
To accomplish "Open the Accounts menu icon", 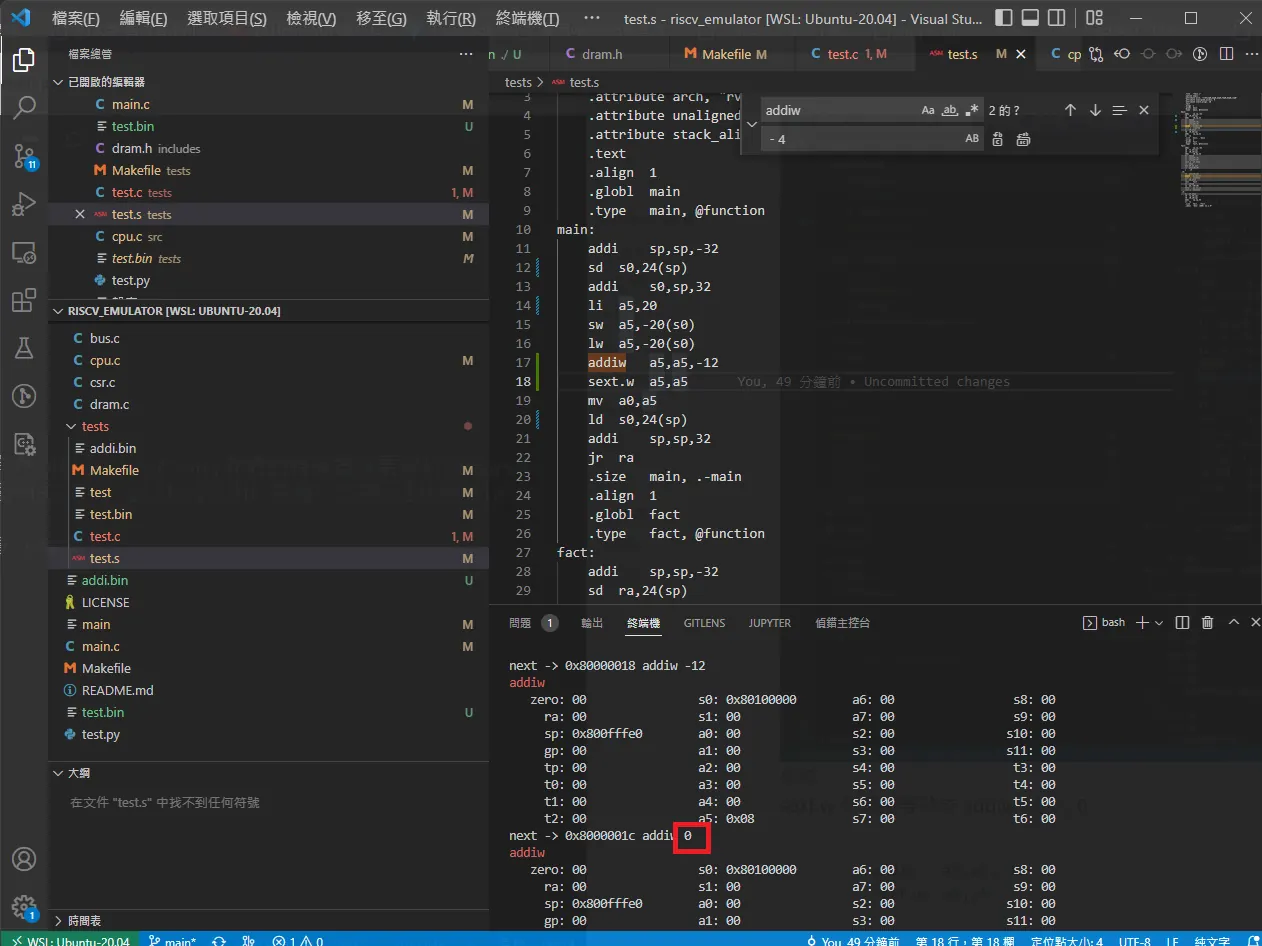I will (x=24, y=859).
